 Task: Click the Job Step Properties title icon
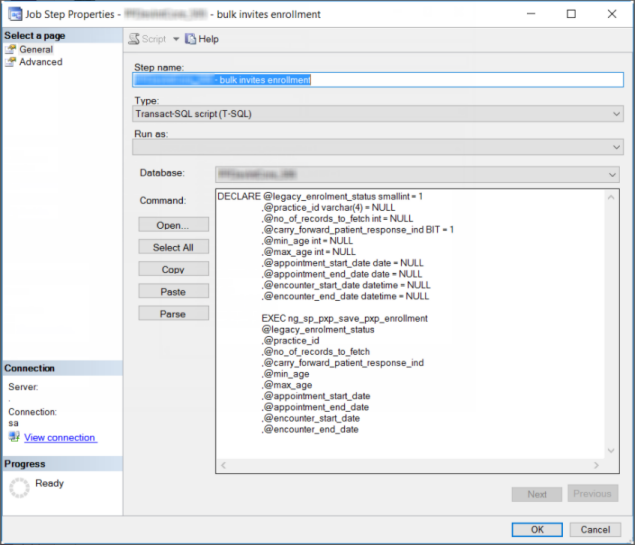[x=15, y=14]
